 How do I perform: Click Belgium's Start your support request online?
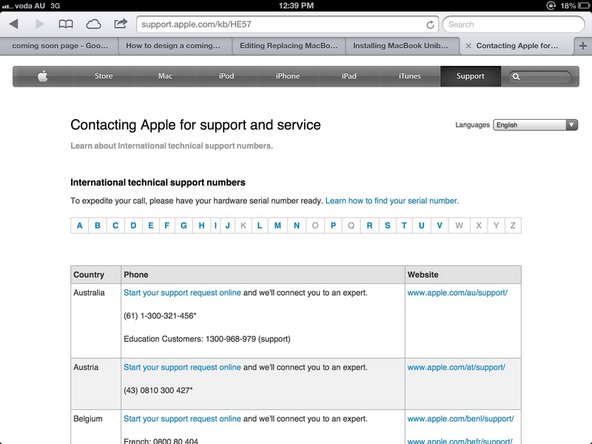(182, 419)
